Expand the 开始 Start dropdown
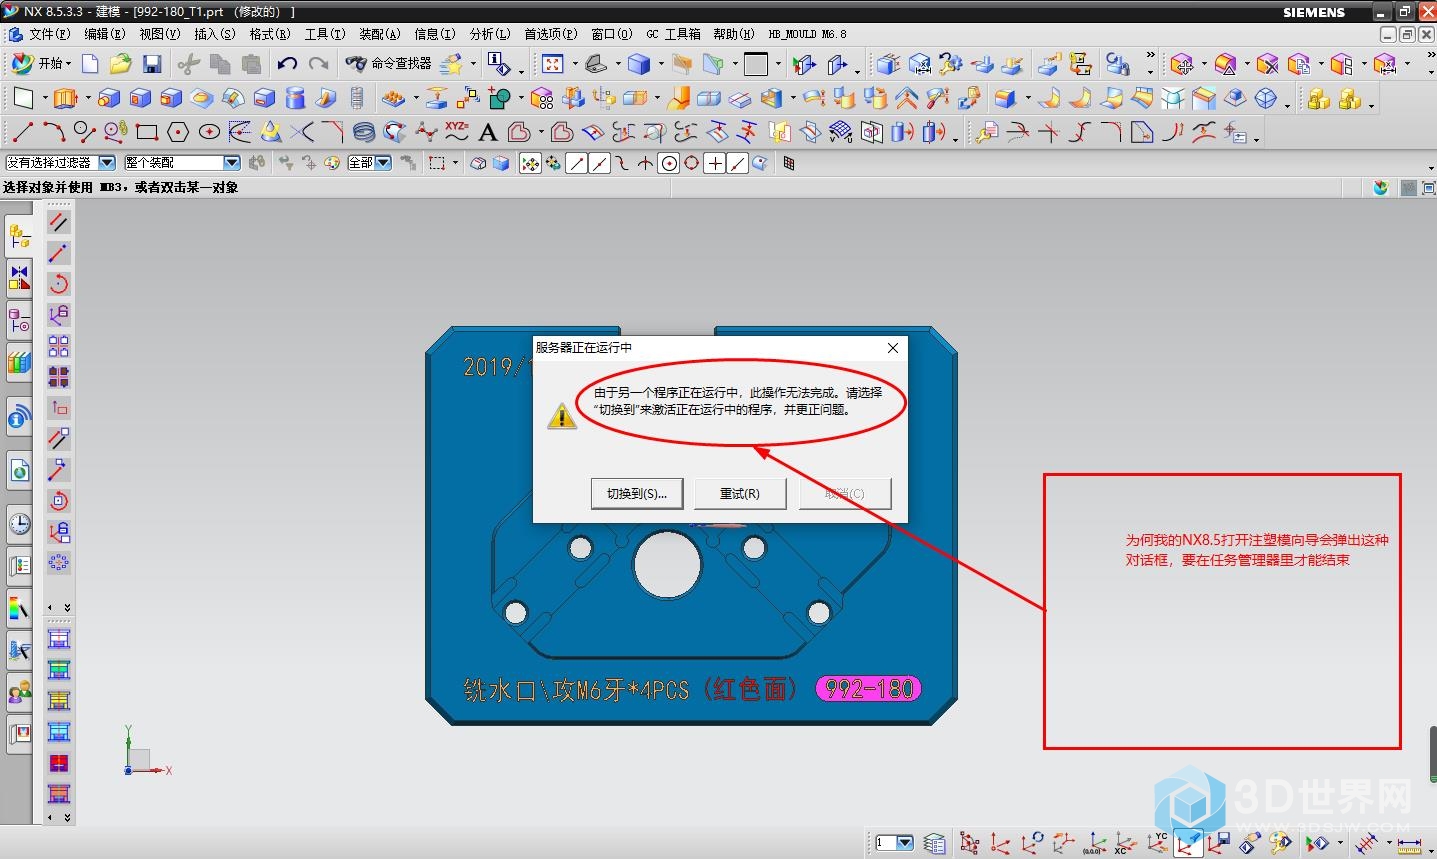1437x859 pixels. tap(41, 63)
